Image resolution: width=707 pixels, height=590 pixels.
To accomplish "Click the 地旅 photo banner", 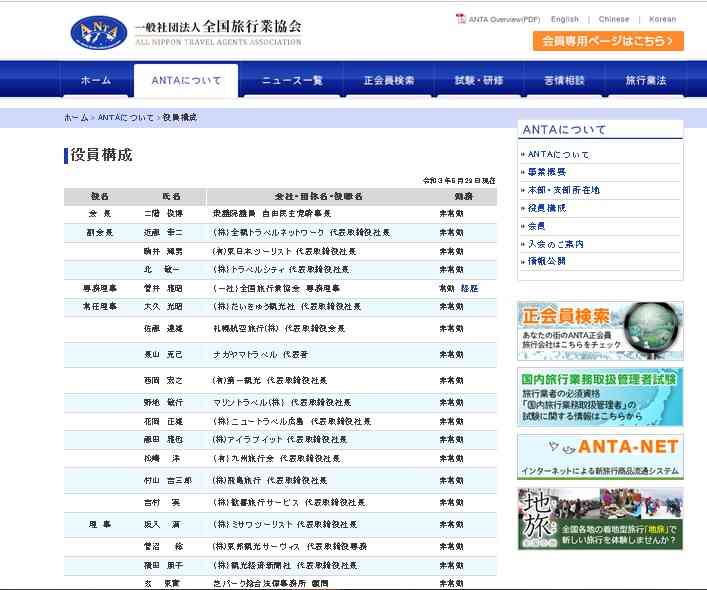I will [600, 518].
